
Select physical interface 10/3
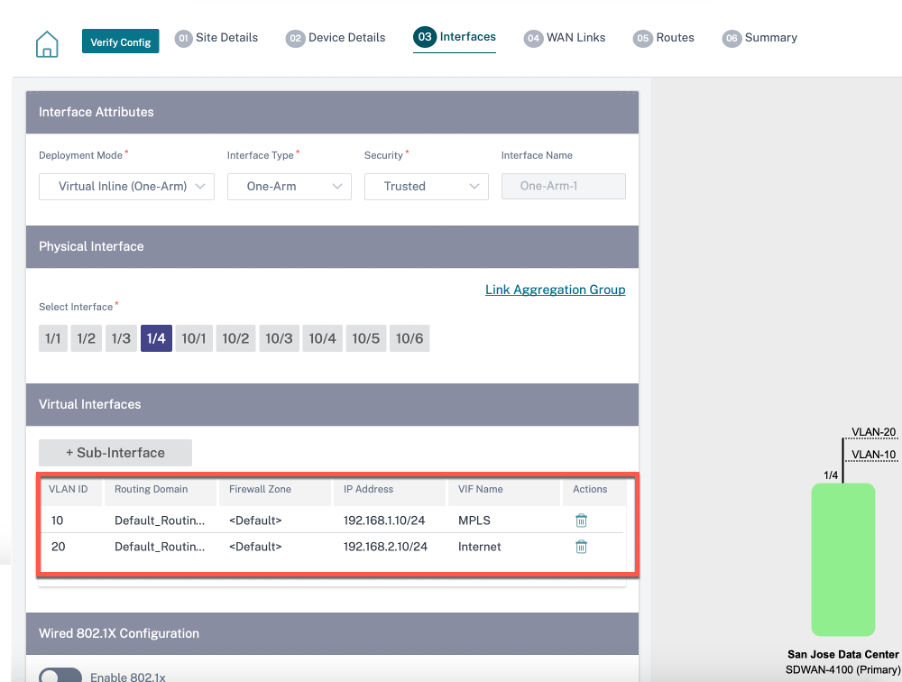[x=279, y=338]
